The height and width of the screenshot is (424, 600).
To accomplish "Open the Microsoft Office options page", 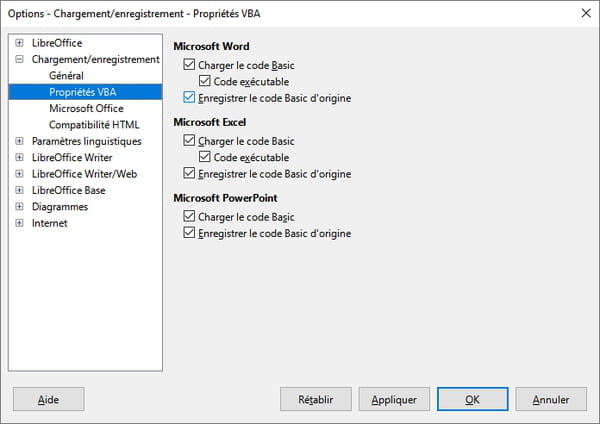I will (x=86, y=109).
